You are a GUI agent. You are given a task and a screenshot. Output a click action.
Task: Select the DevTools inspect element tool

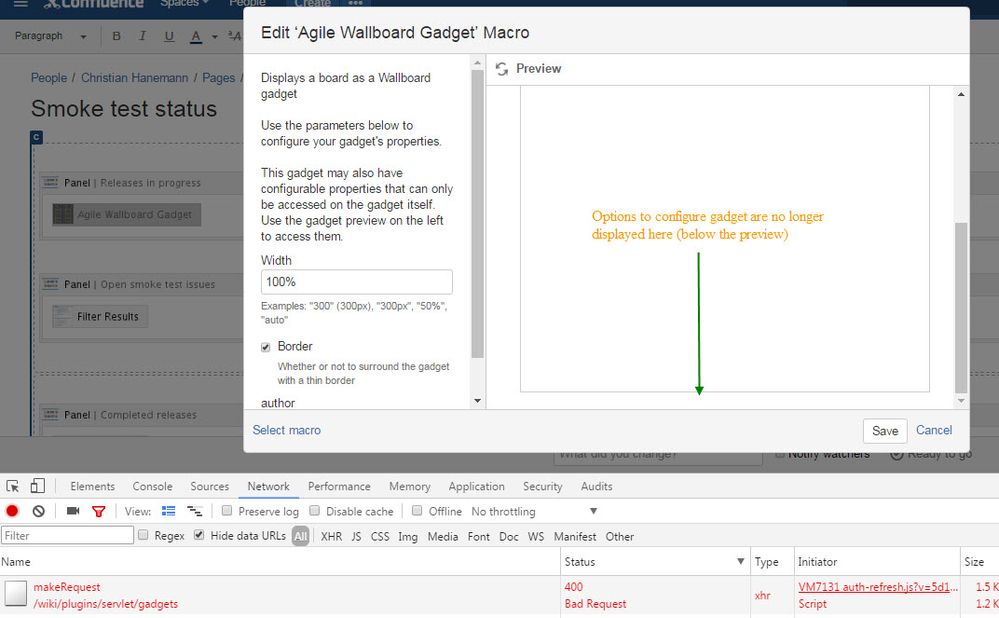coord(12,486)
